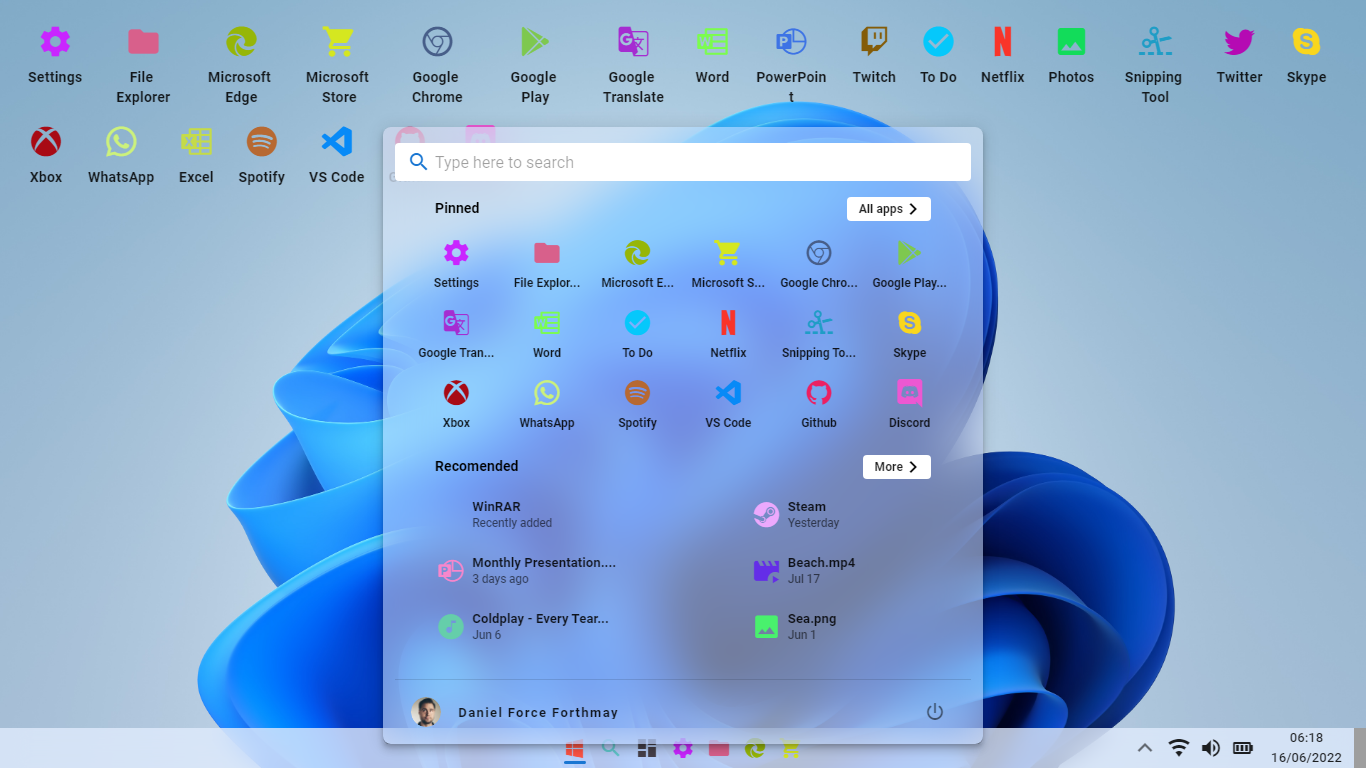Open the Xbox desktop shortcut

point(46,156)
